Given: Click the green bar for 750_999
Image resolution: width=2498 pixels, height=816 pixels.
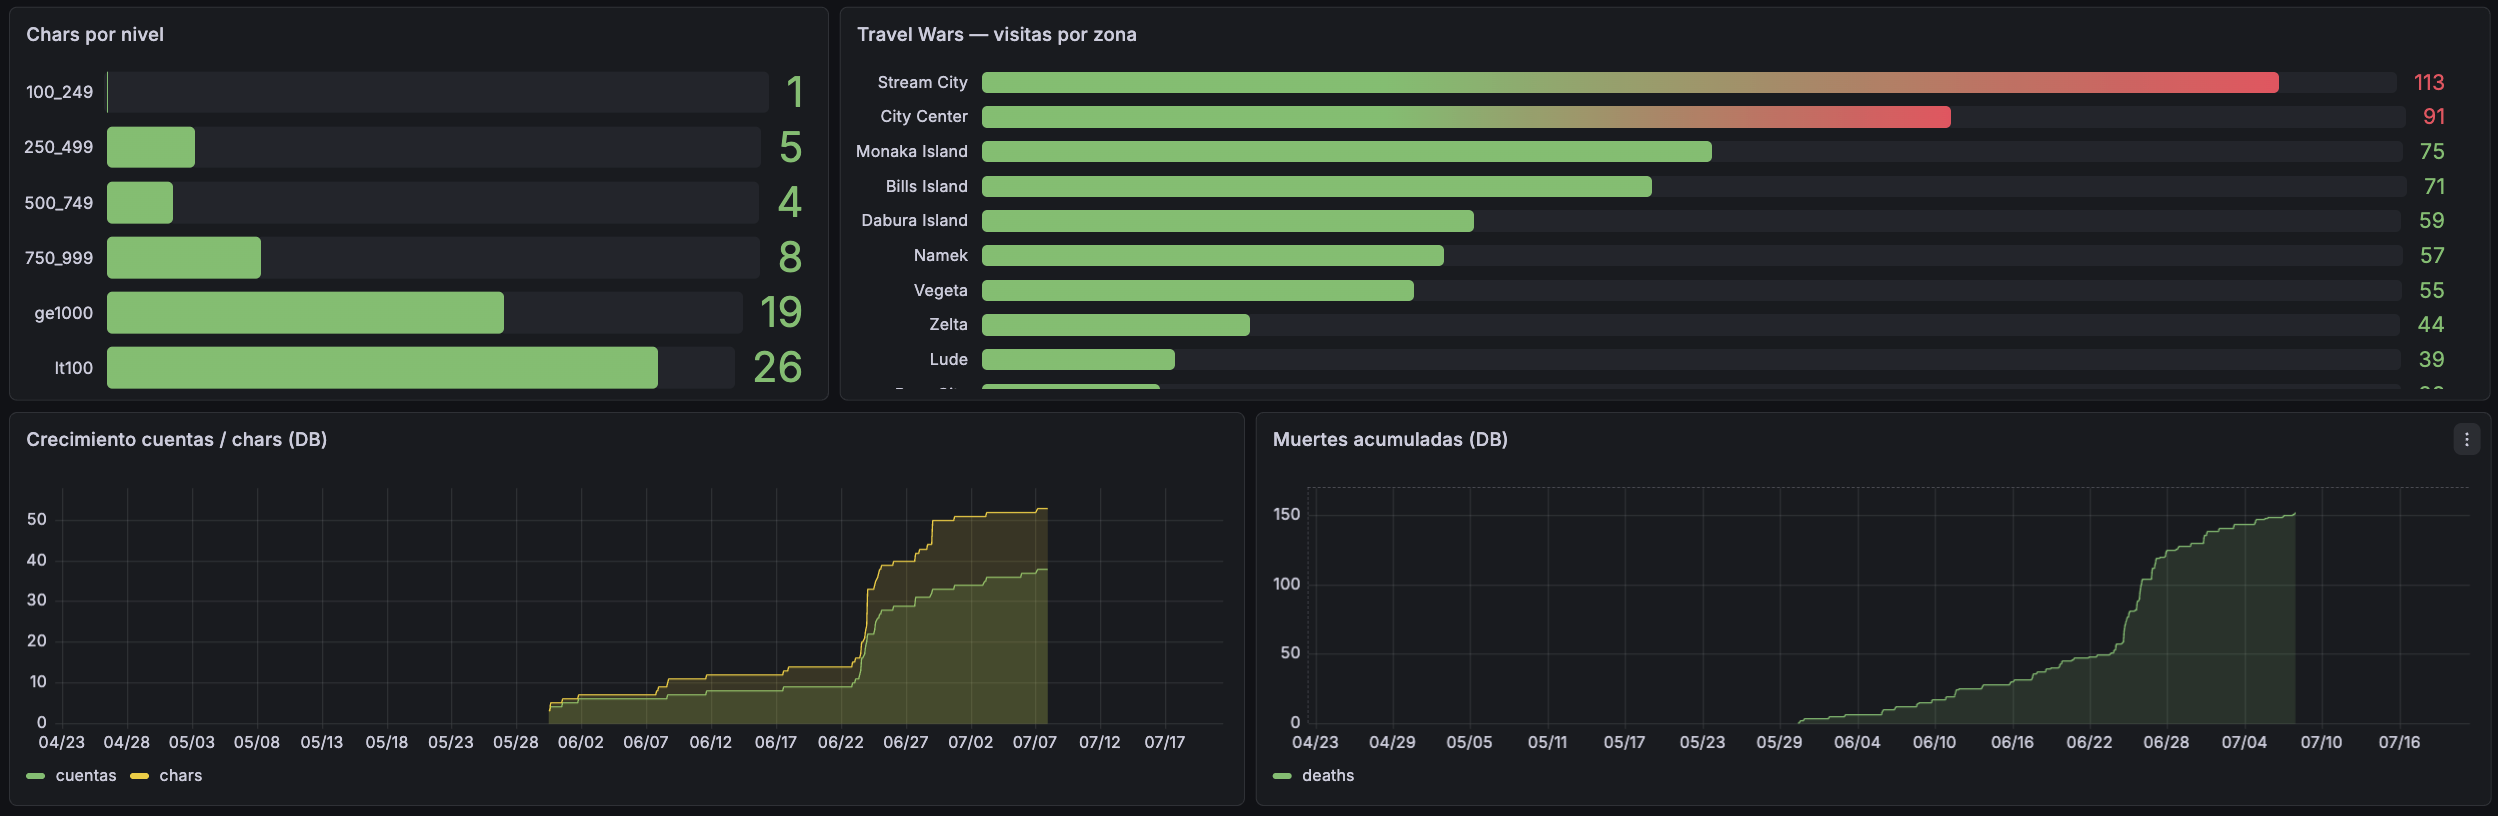Looking at the screenshot, I should click(x=184, y=257).
